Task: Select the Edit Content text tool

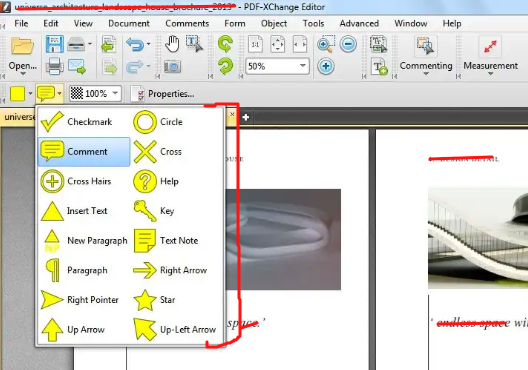Action: click(x=378, y=44)
